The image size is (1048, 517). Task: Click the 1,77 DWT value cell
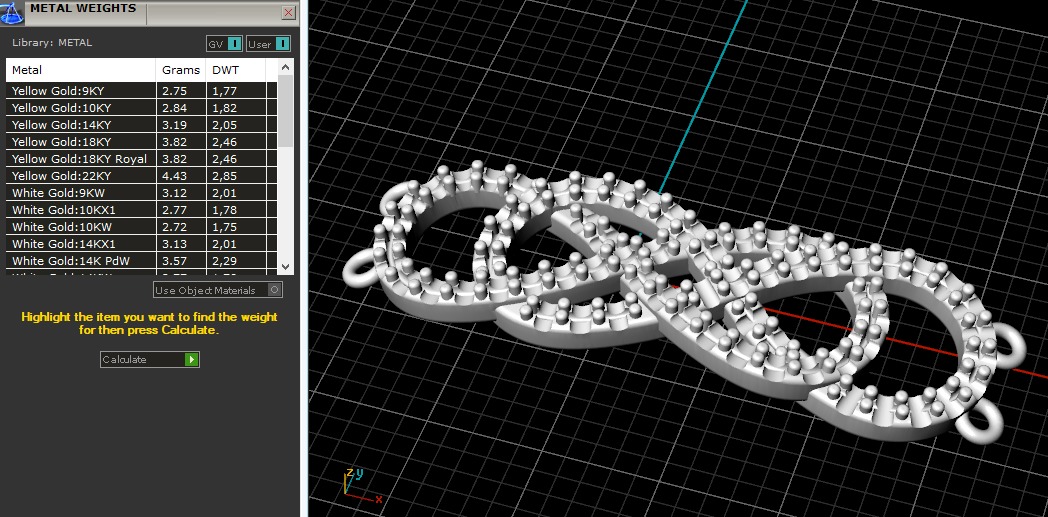point(236,91)
